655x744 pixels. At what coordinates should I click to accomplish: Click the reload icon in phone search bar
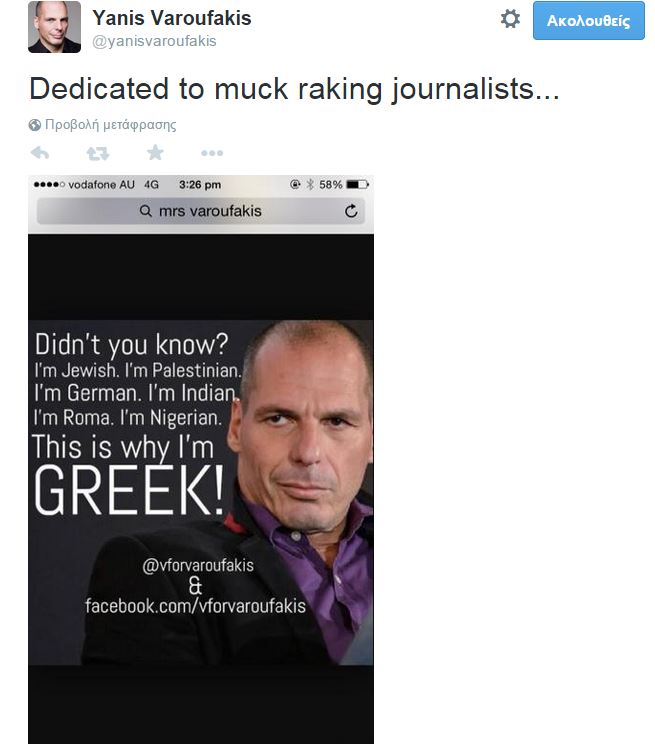[x=350, y=211]
